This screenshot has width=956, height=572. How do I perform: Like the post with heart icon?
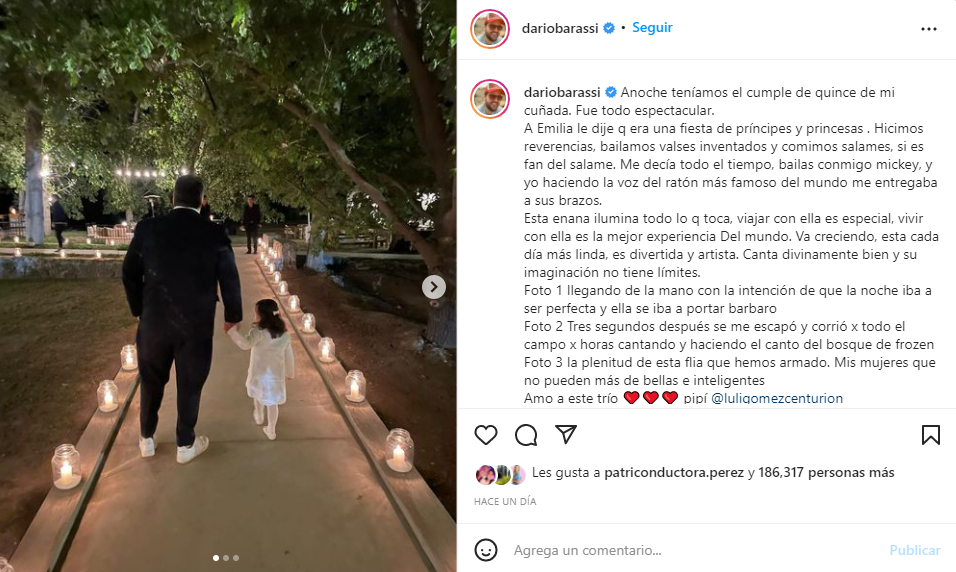486,435
